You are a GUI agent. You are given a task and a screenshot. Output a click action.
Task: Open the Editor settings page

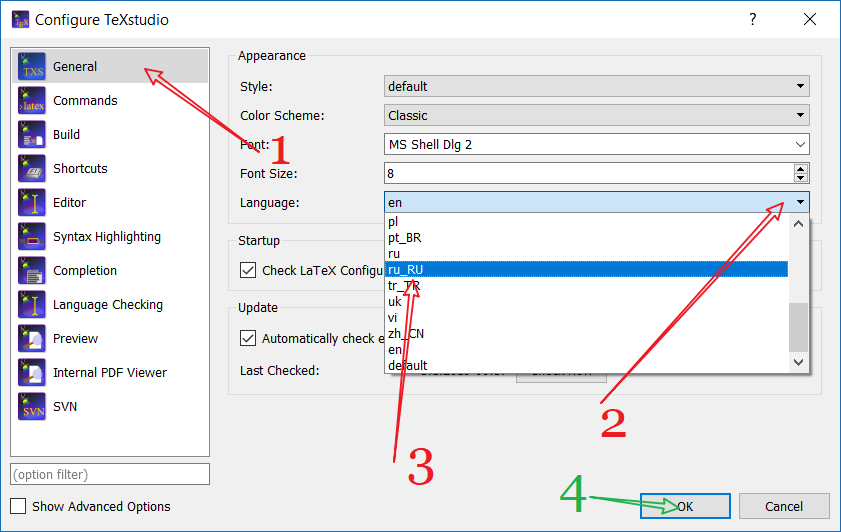point(110,202)
